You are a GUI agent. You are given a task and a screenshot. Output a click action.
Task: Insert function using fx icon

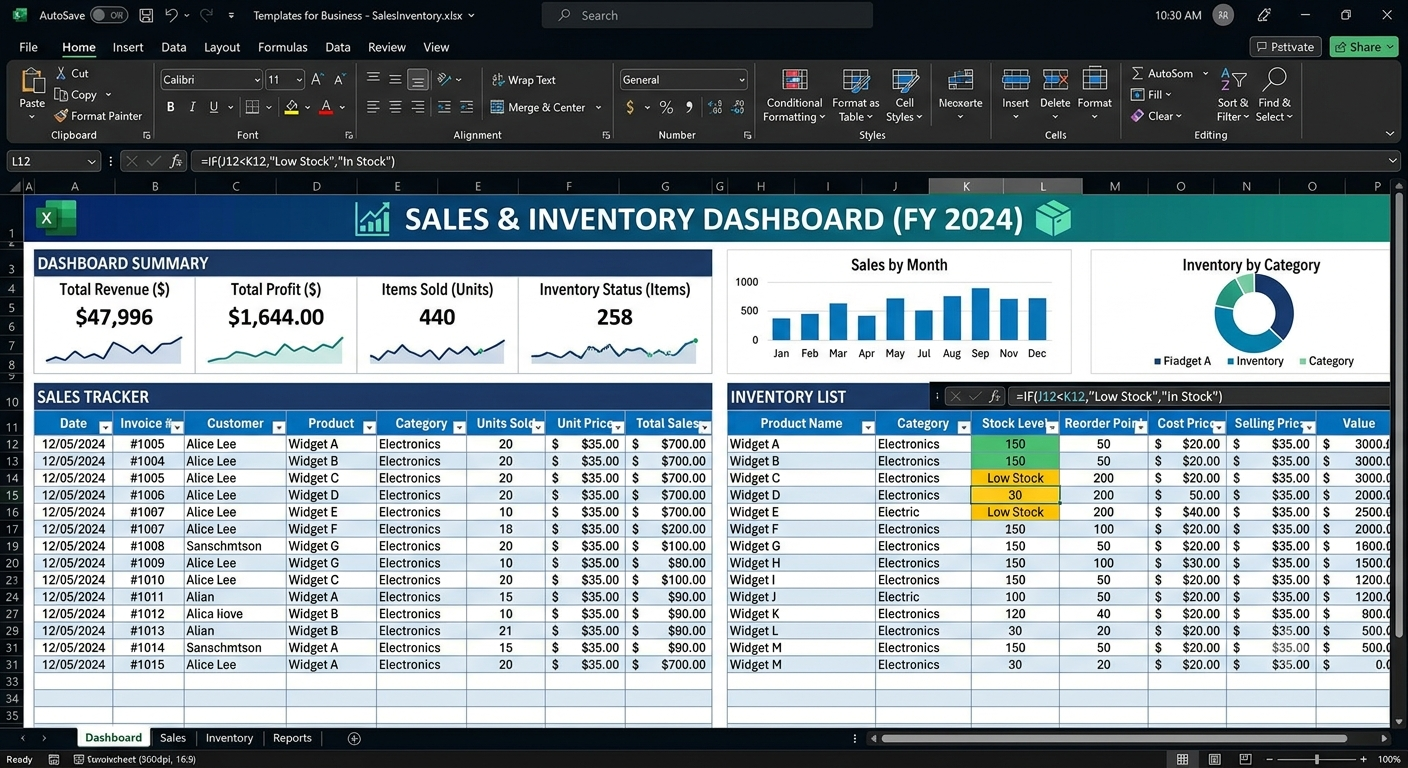click(x=176, y=161)
